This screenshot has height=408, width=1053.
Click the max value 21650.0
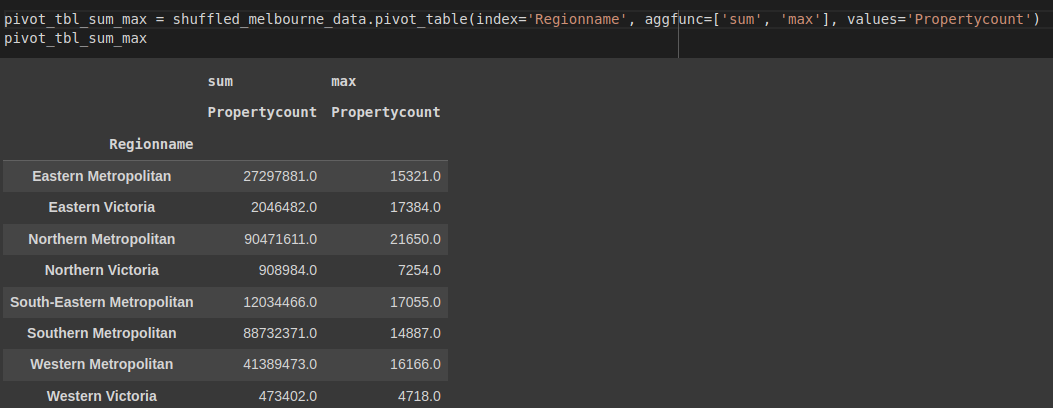coord(415,239)
